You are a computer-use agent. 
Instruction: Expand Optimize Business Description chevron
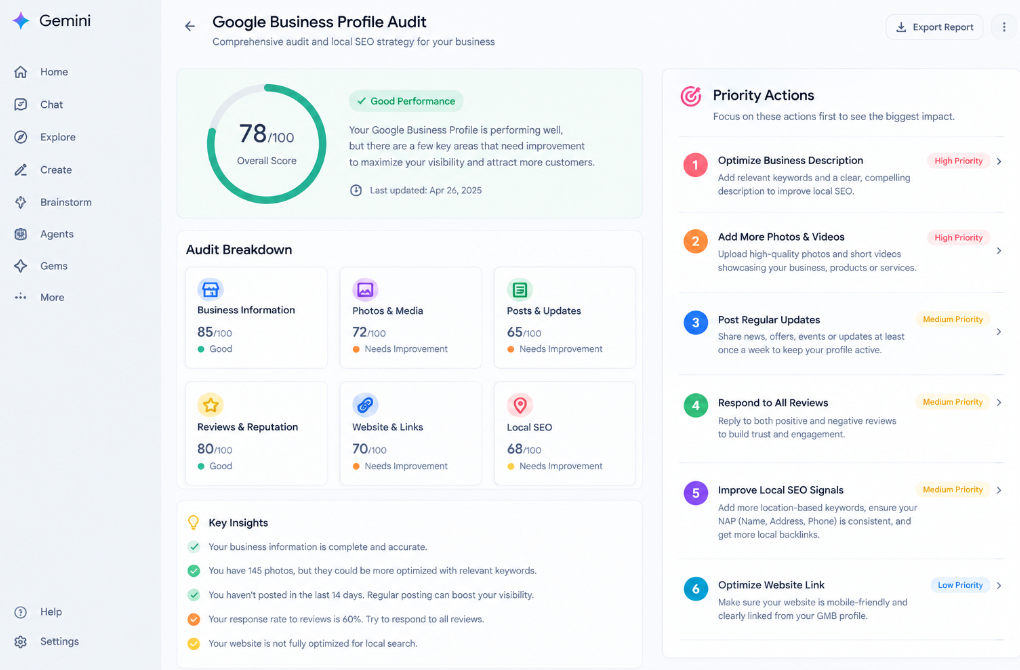pos(999,161)
